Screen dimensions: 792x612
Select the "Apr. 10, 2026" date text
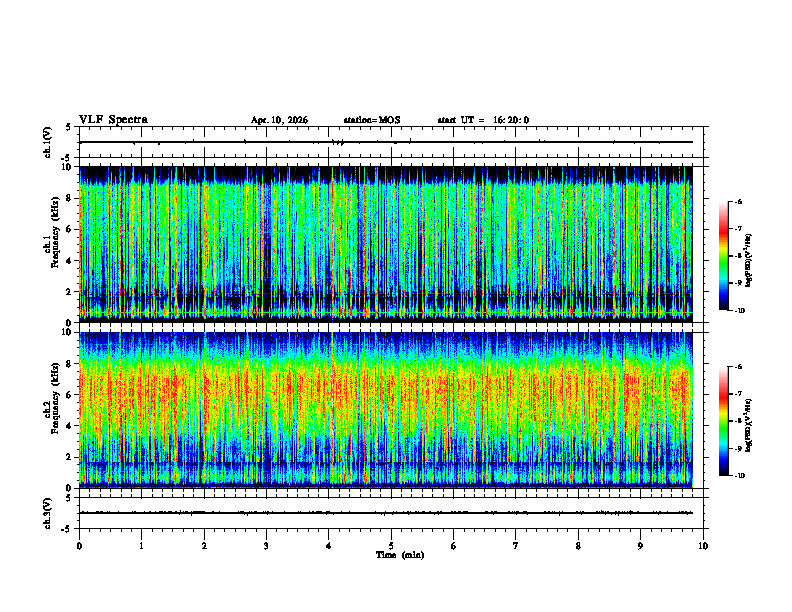(x=279, y=120)
